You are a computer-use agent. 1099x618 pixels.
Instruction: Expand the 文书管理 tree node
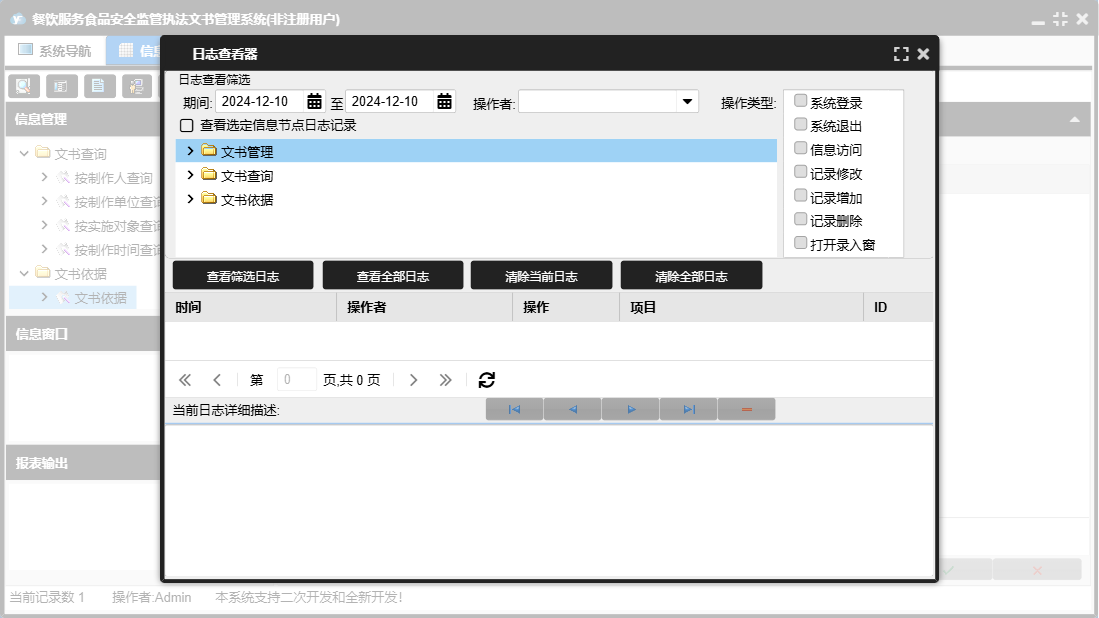click(190, 151)
